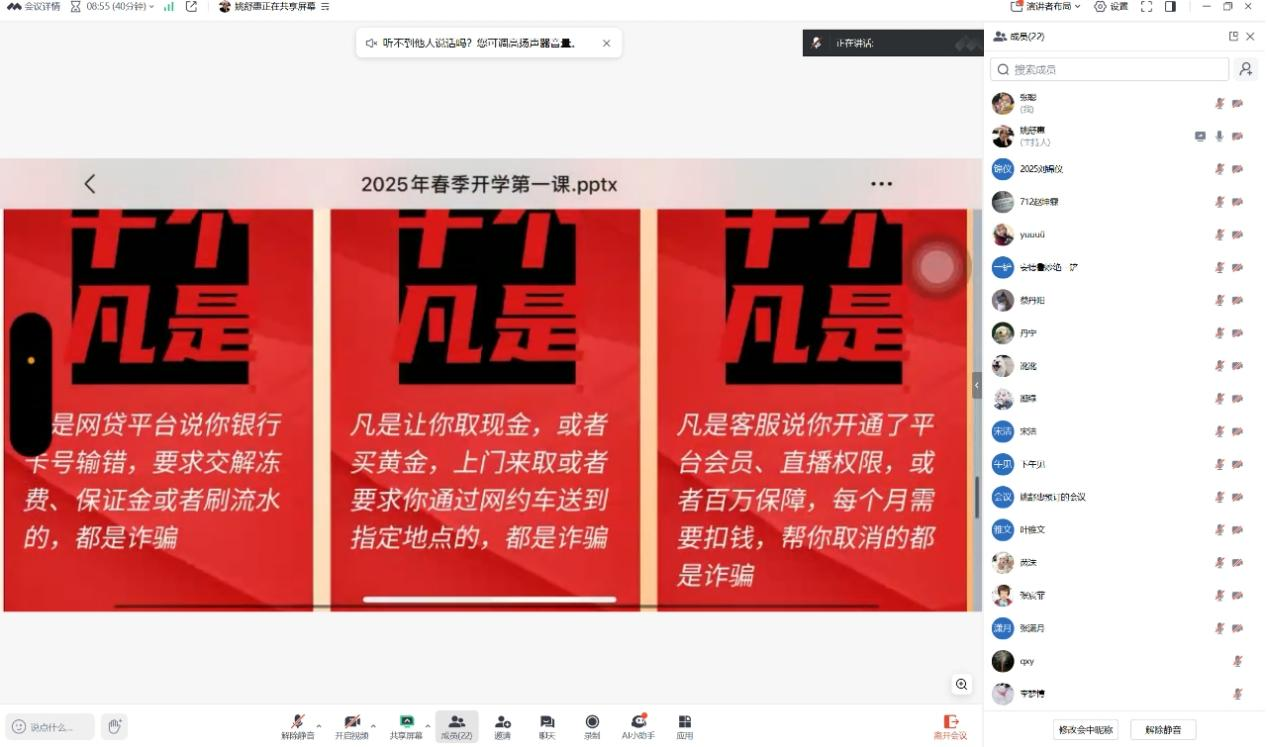Toggle full screen mode in top bar
Viewport: 1267px width, 747px height.
pyautogui.click(x=1146, y=7)
